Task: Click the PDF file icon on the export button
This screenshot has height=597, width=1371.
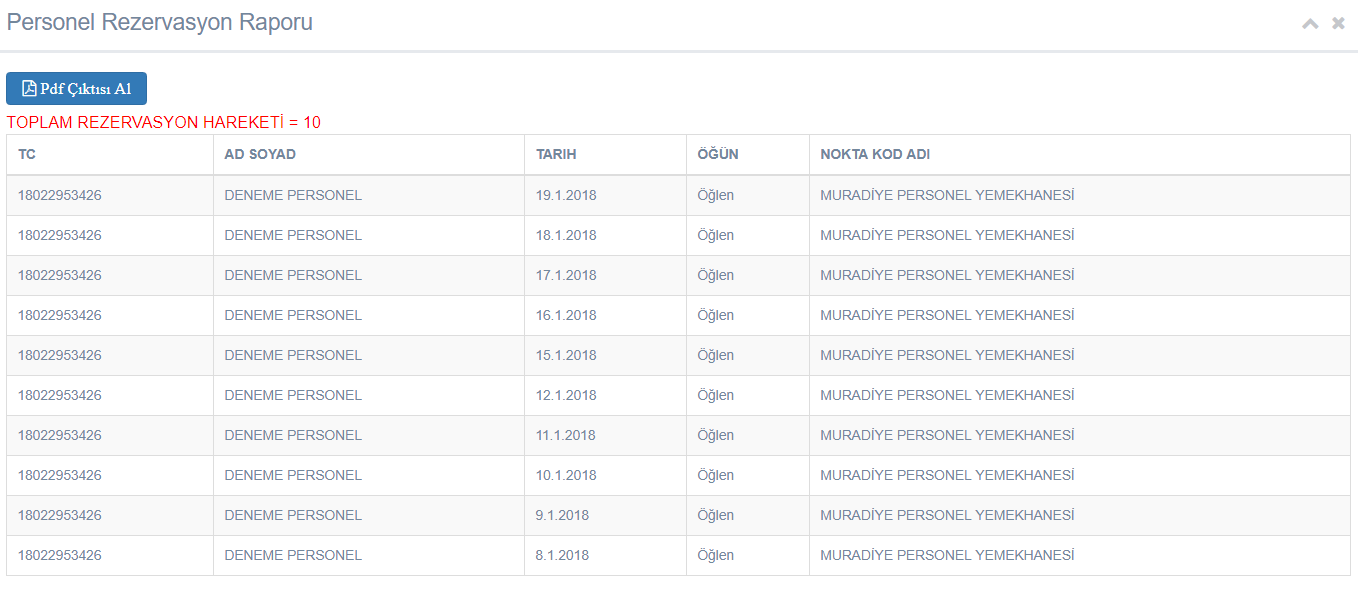Action: pos(29,88)
